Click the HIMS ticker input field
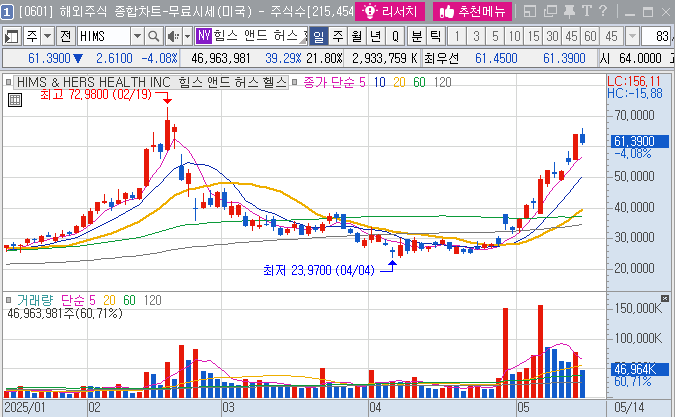The image size is (675, 417). [104, 37]
